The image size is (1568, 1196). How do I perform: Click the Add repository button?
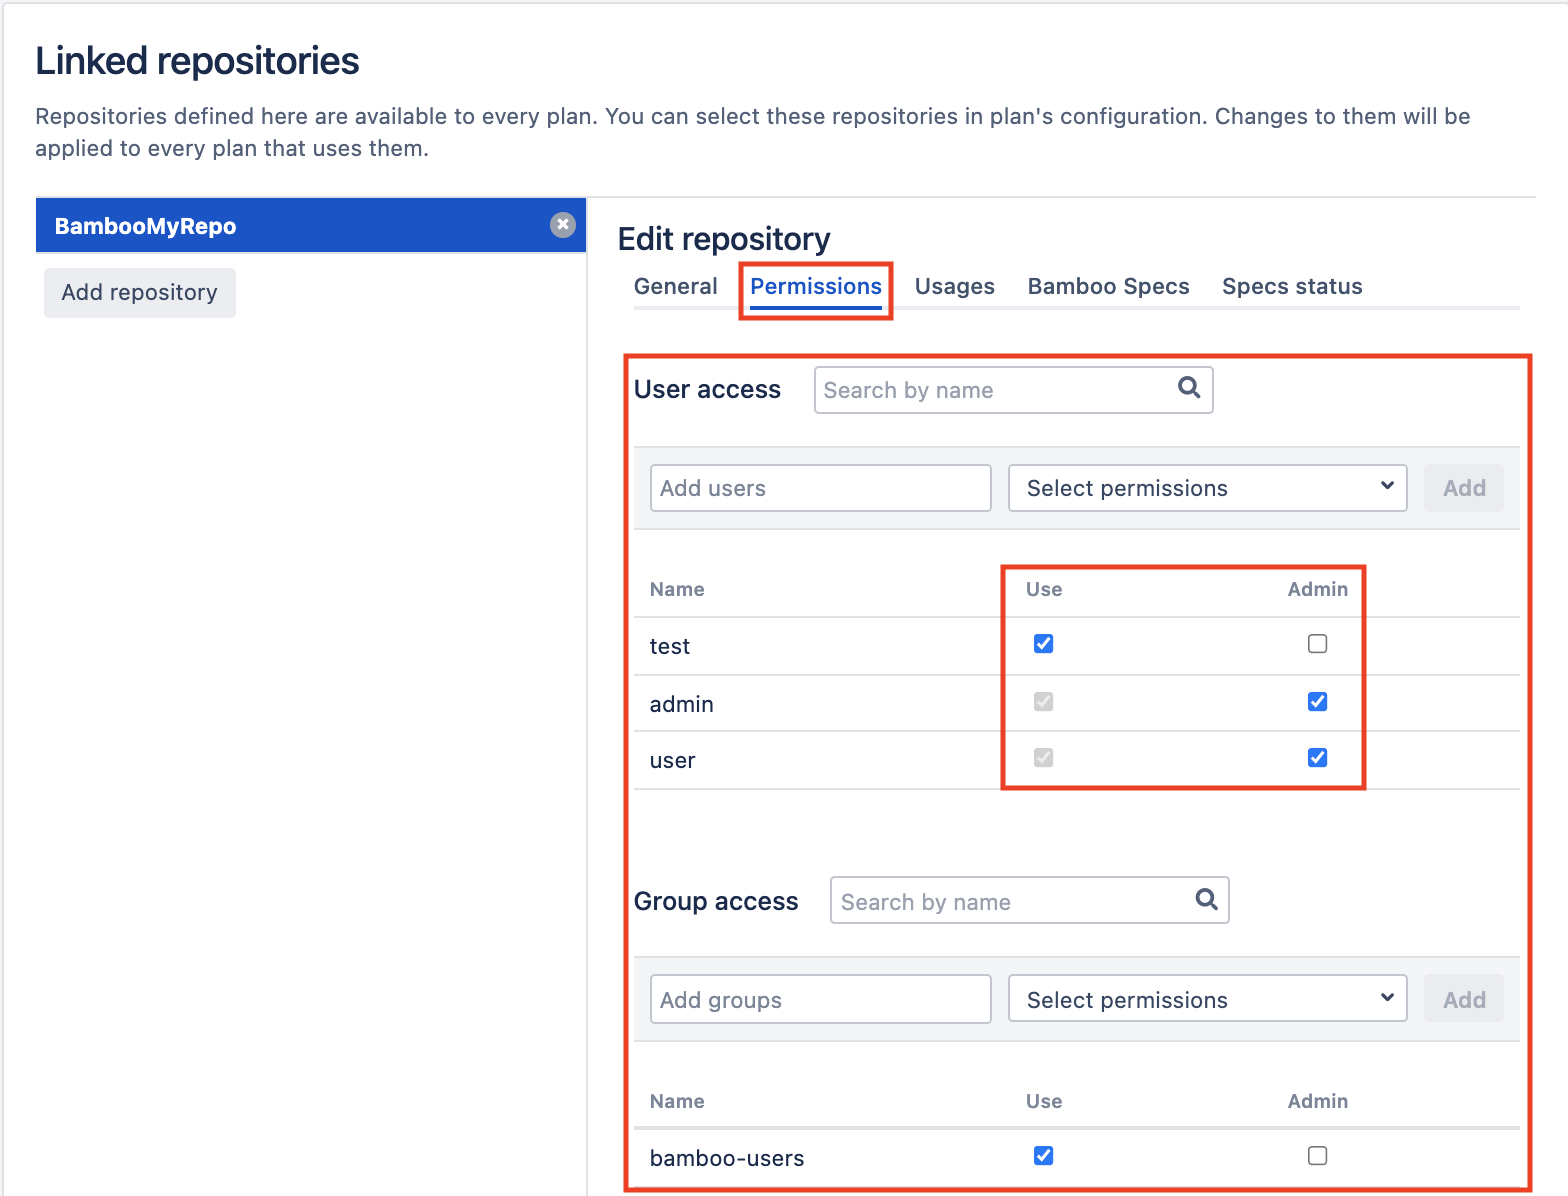(x=140, y=292)
